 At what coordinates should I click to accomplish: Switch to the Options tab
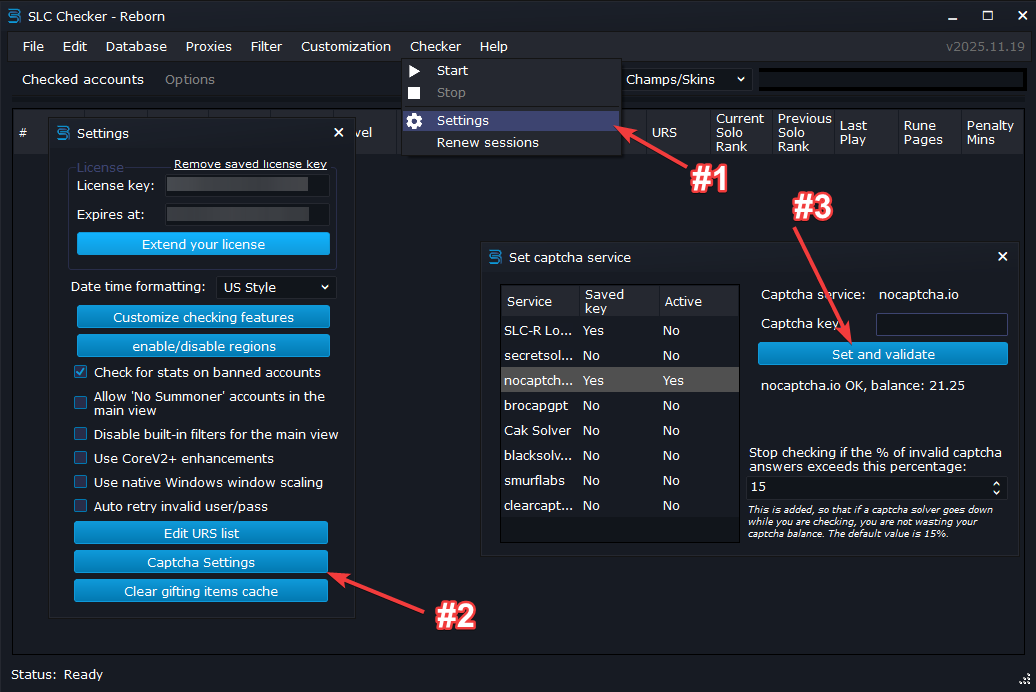(190, 79)
